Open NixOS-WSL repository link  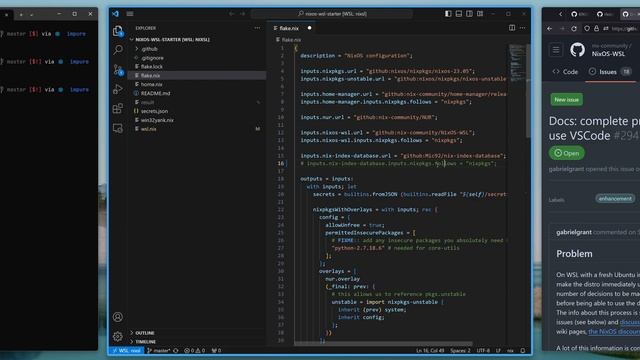pyautogui.click(x=608, y=54)
